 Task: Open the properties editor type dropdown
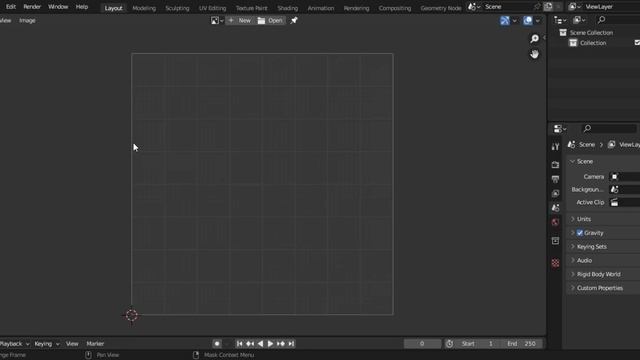[x=560, y=129]
